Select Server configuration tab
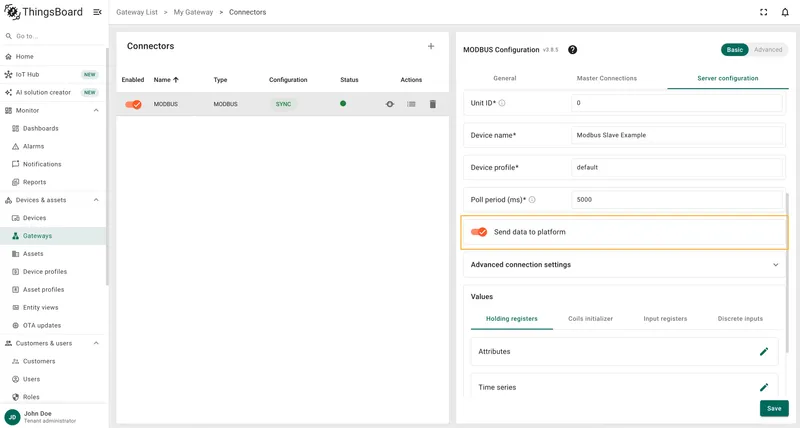 coord(728,79)
